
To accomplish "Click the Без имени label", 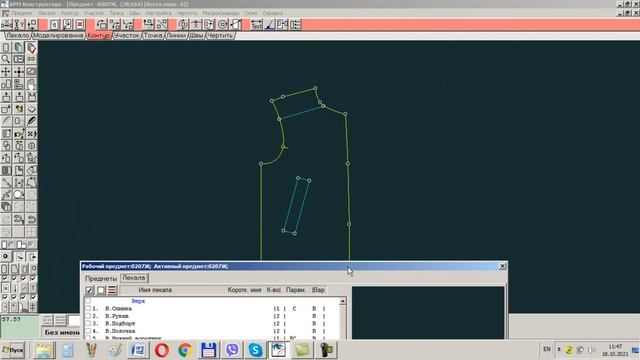I will pyautogui.click(x=62, y=332).
